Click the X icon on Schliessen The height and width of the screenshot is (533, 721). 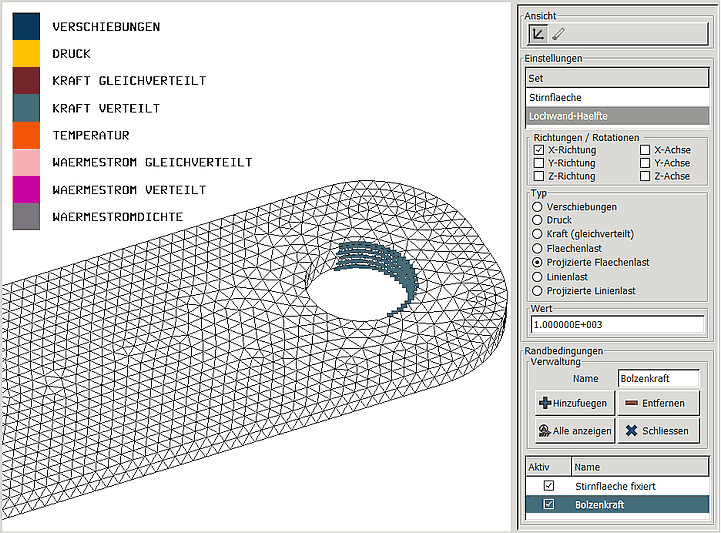click(x=631, y=431)
